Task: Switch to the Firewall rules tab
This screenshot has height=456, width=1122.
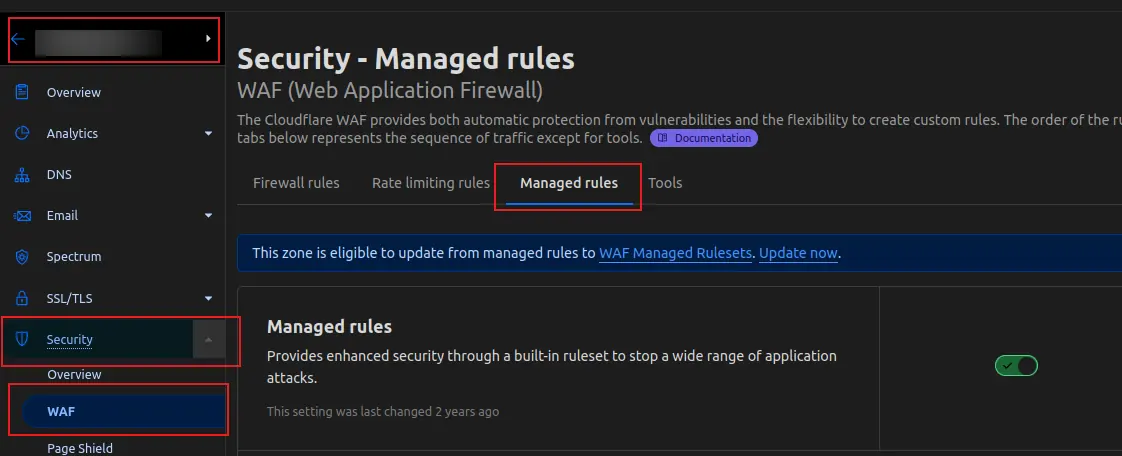Action: pos(296,183)
